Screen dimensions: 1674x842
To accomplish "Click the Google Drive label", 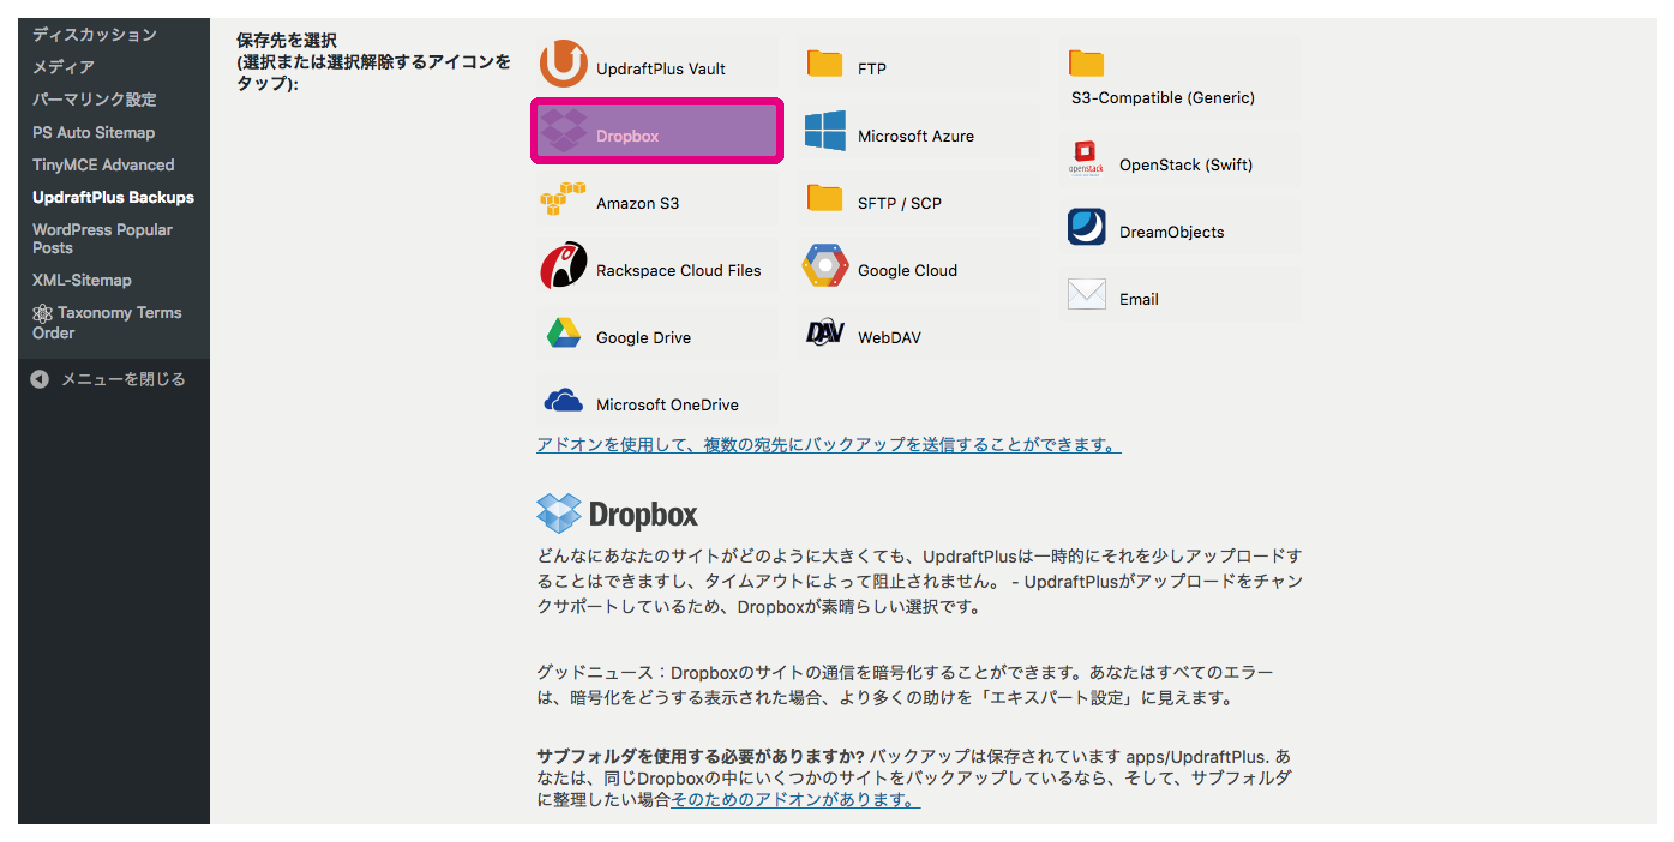I will point(644,337).
